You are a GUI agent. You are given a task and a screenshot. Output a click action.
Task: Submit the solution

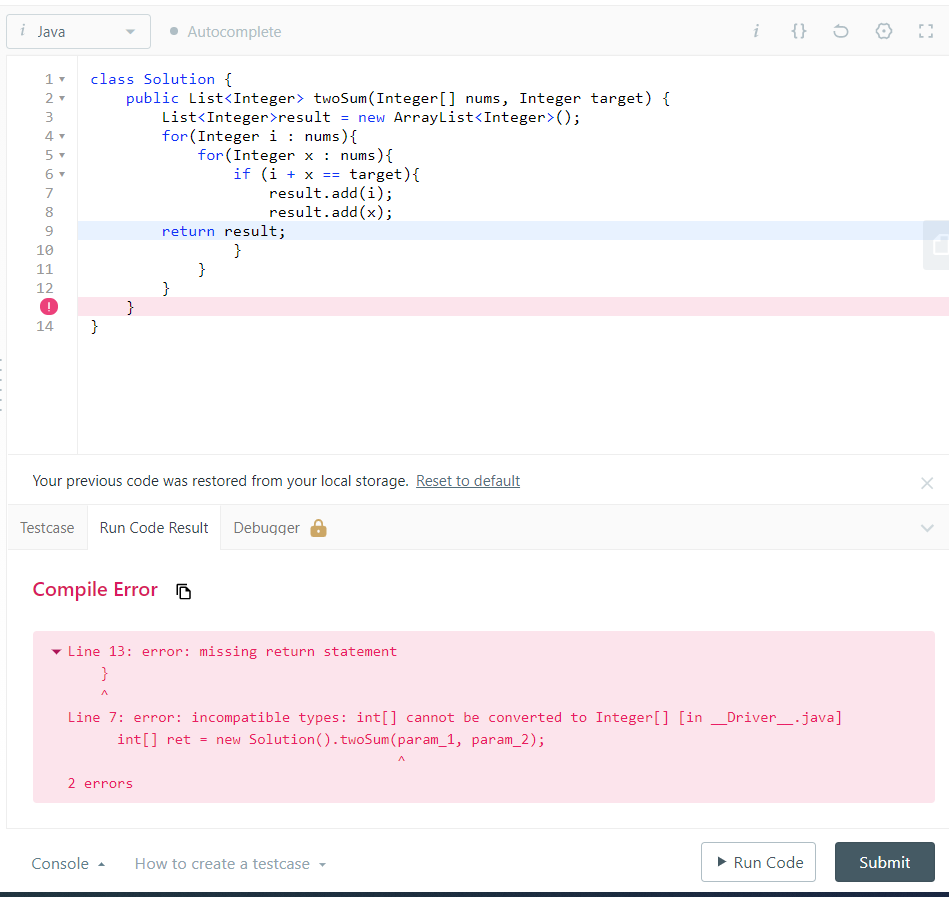click(x=884, y=862)
